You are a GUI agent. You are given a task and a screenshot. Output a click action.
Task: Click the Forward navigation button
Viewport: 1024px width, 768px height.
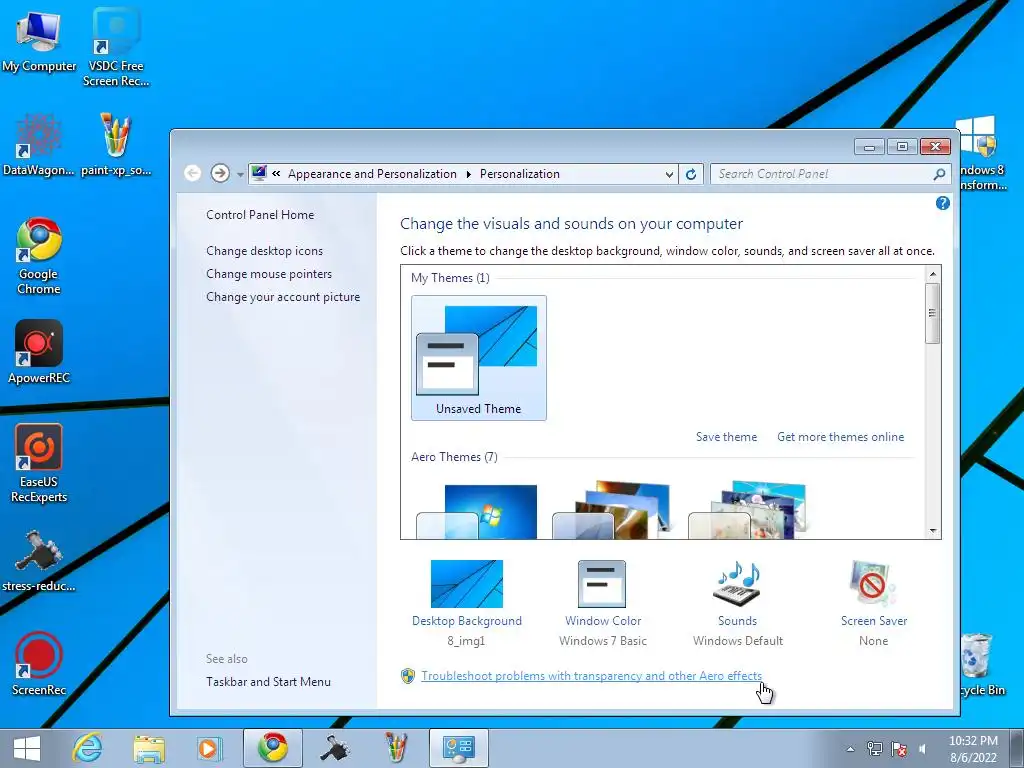[x=220, y=173]
